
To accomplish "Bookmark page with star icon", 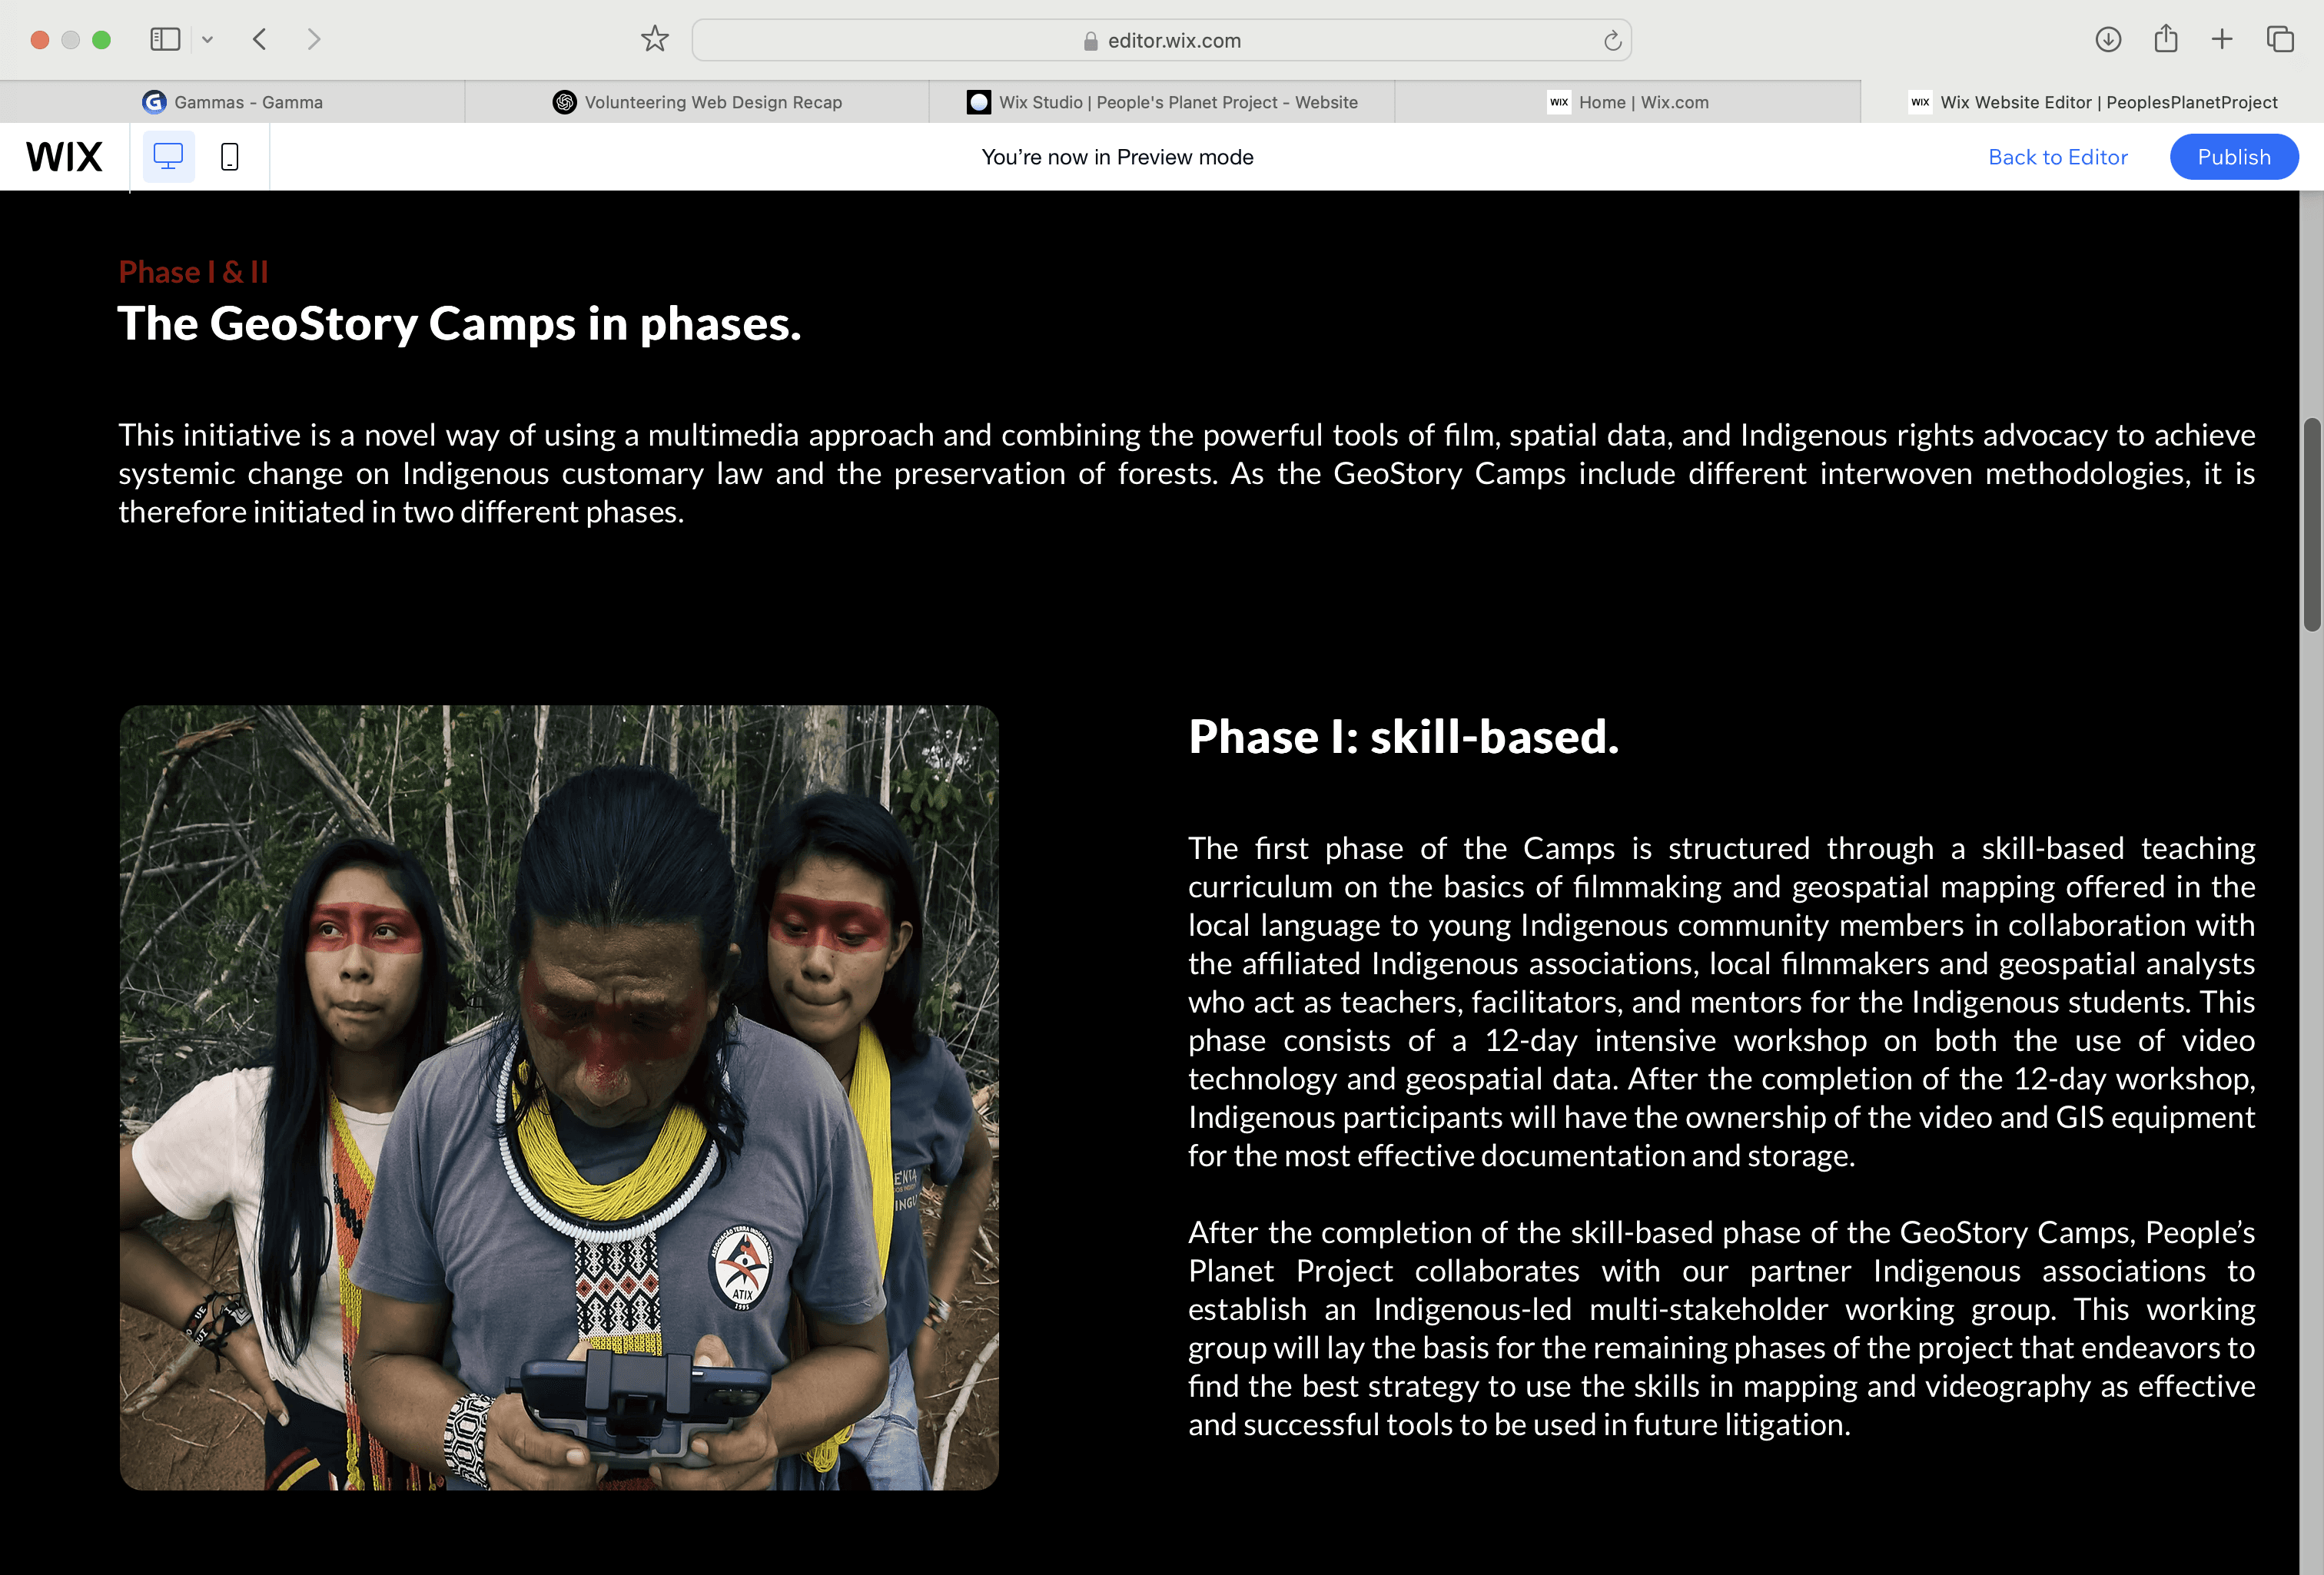I will (x=655, y=40).
